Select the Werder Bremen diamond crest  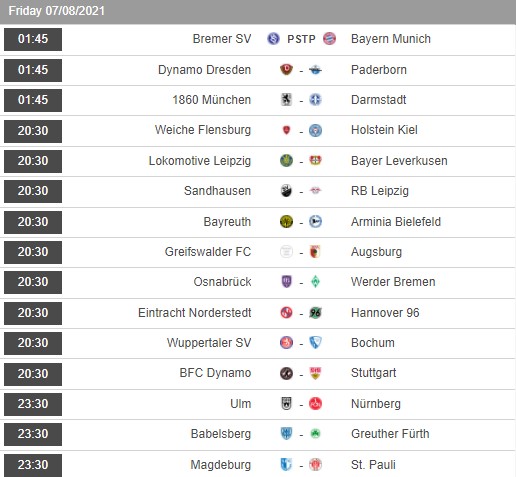pyautogui.click(x=315, y=282)
